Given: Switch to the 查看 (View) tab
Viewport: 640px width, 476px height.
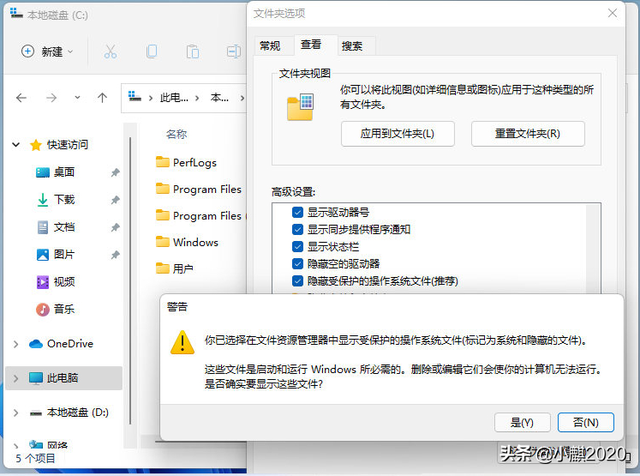Looking at the screenshot, I should coord(311,44).
